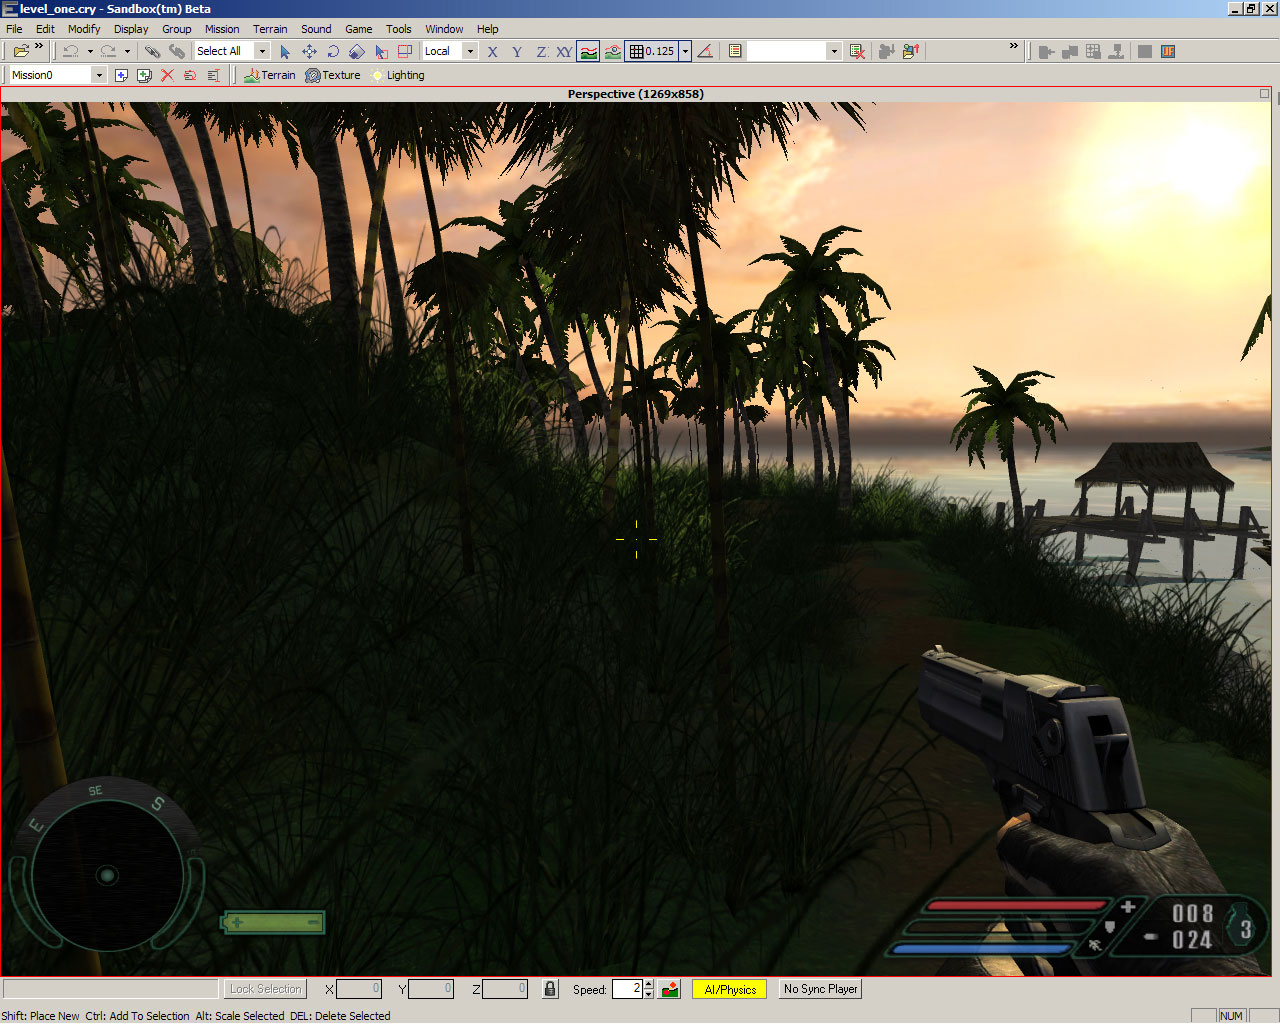This screenshot has height=1024, width=1280.
Task: Toggle snap to grid 0.125
Action: pos(652,51)
